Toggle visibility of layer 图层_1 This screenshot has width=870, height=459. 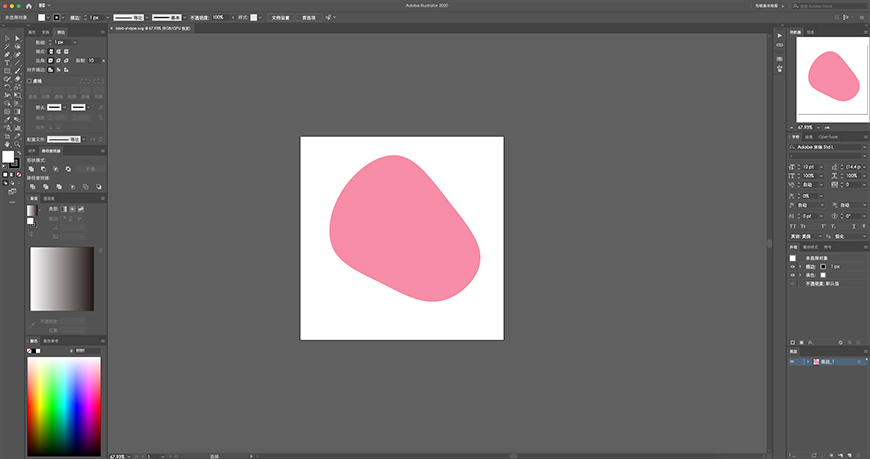[x=792, y=362]
